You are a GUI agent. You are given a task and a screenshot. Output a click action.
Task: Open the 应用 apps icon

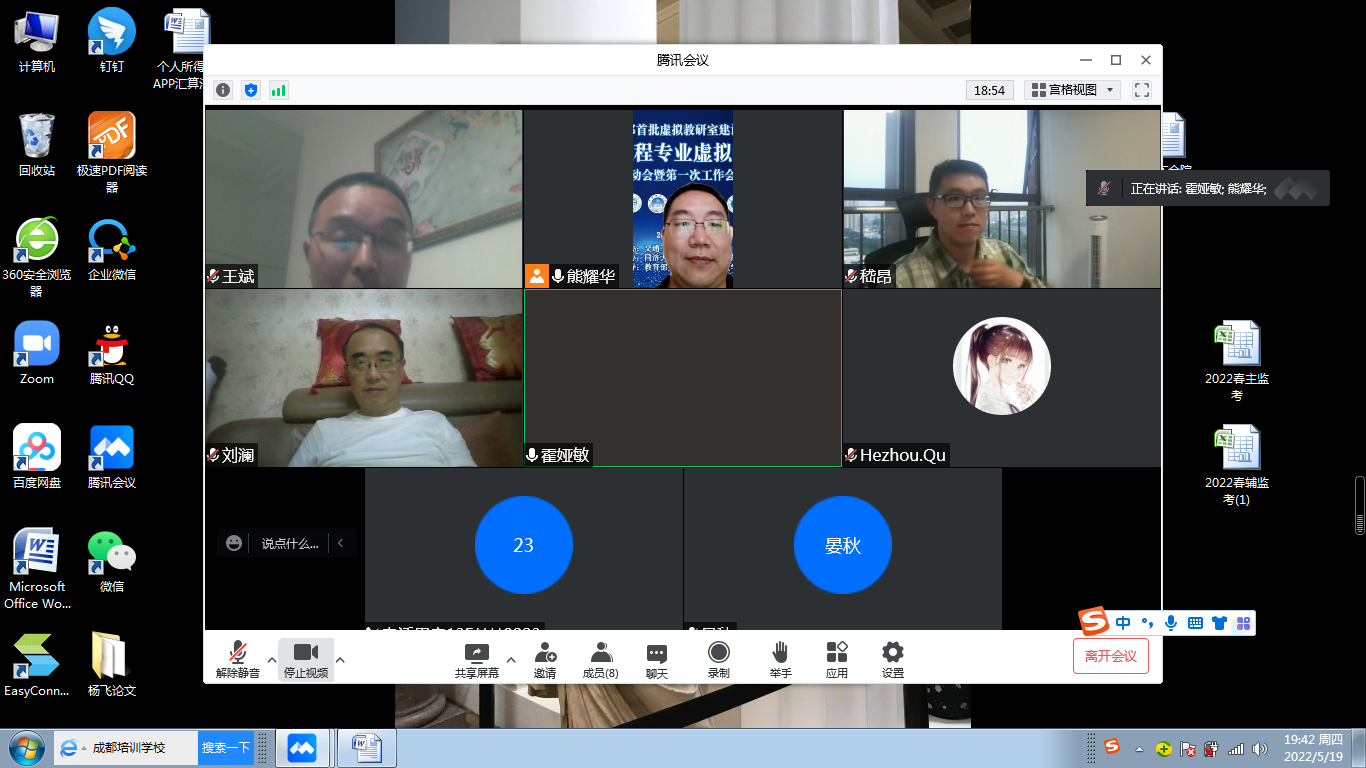click(x=837, y=660)
